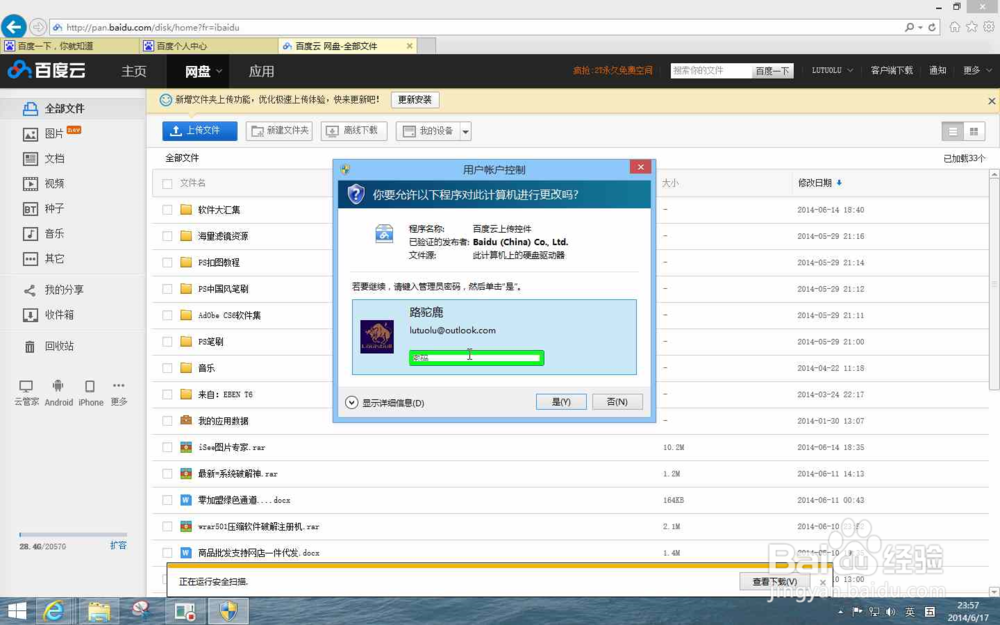Click the UAC shield icon in taskbar

(x=228, y=611)
